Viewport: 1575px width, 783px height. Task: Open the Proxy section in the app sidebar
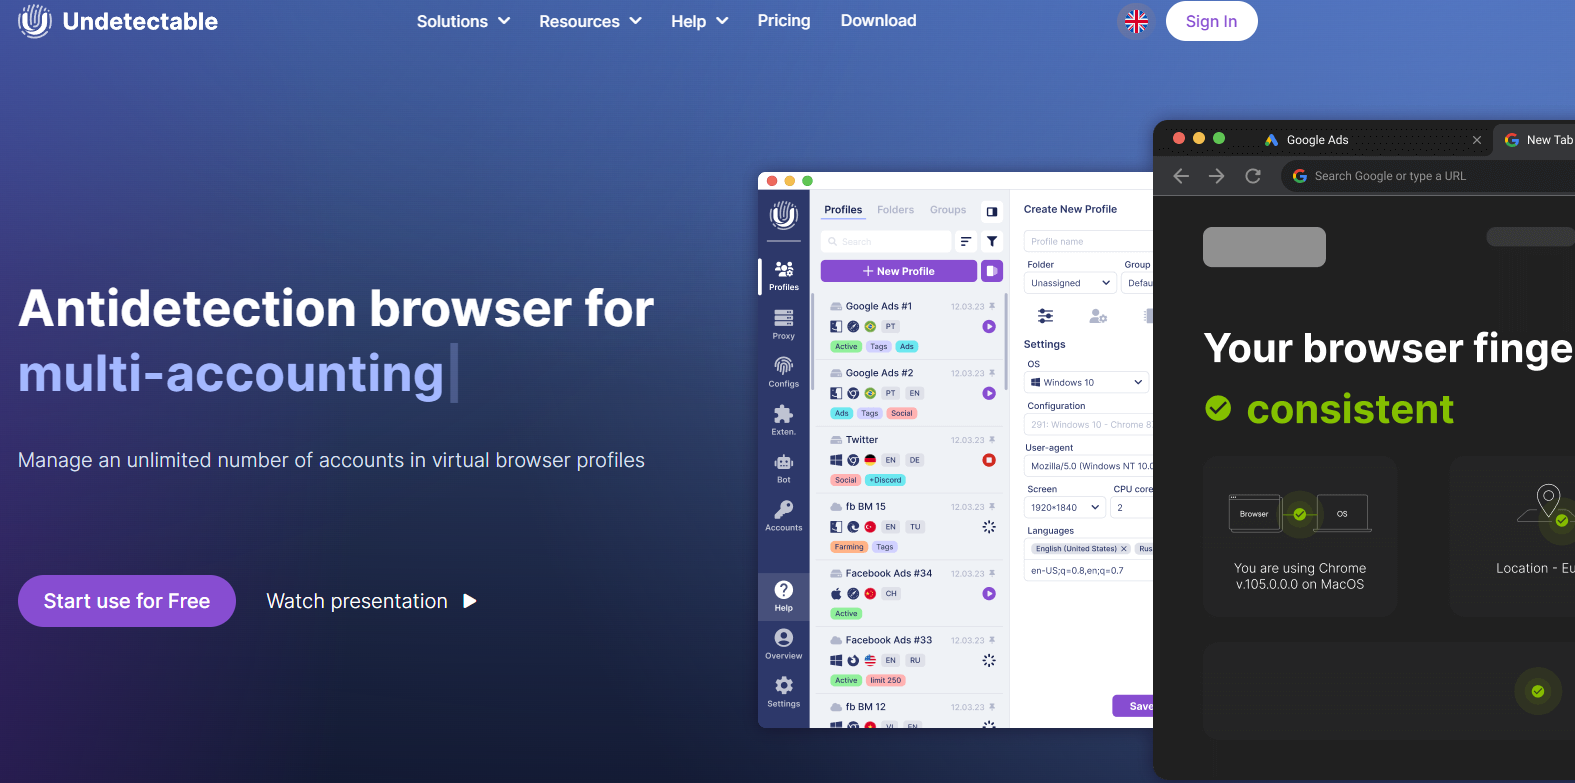(784, 324)
